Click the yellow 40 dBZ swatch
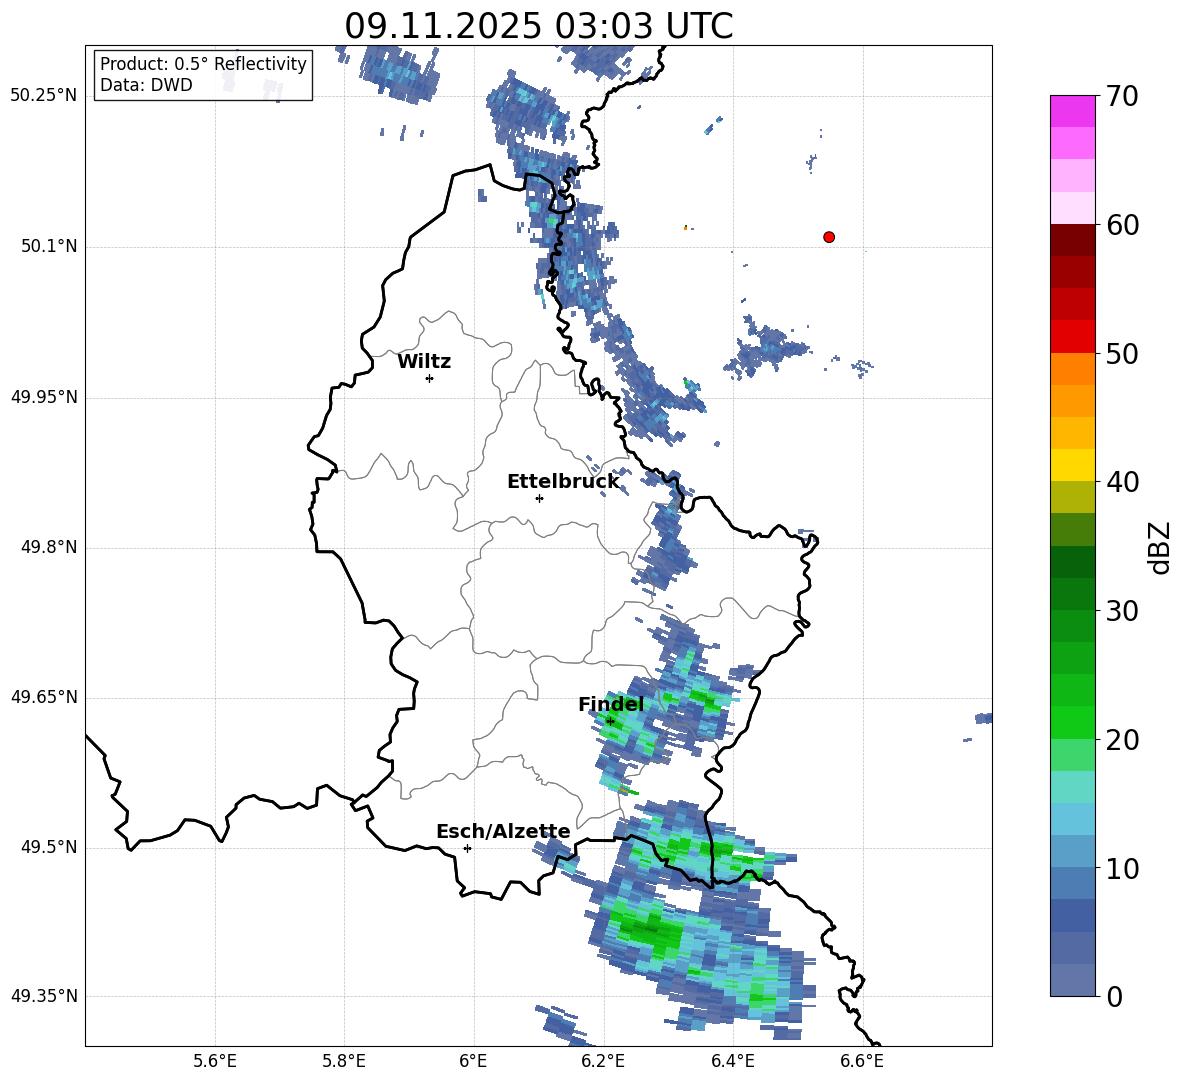The width and height of the screenshot is (1184, 1081). (1072, 465)
